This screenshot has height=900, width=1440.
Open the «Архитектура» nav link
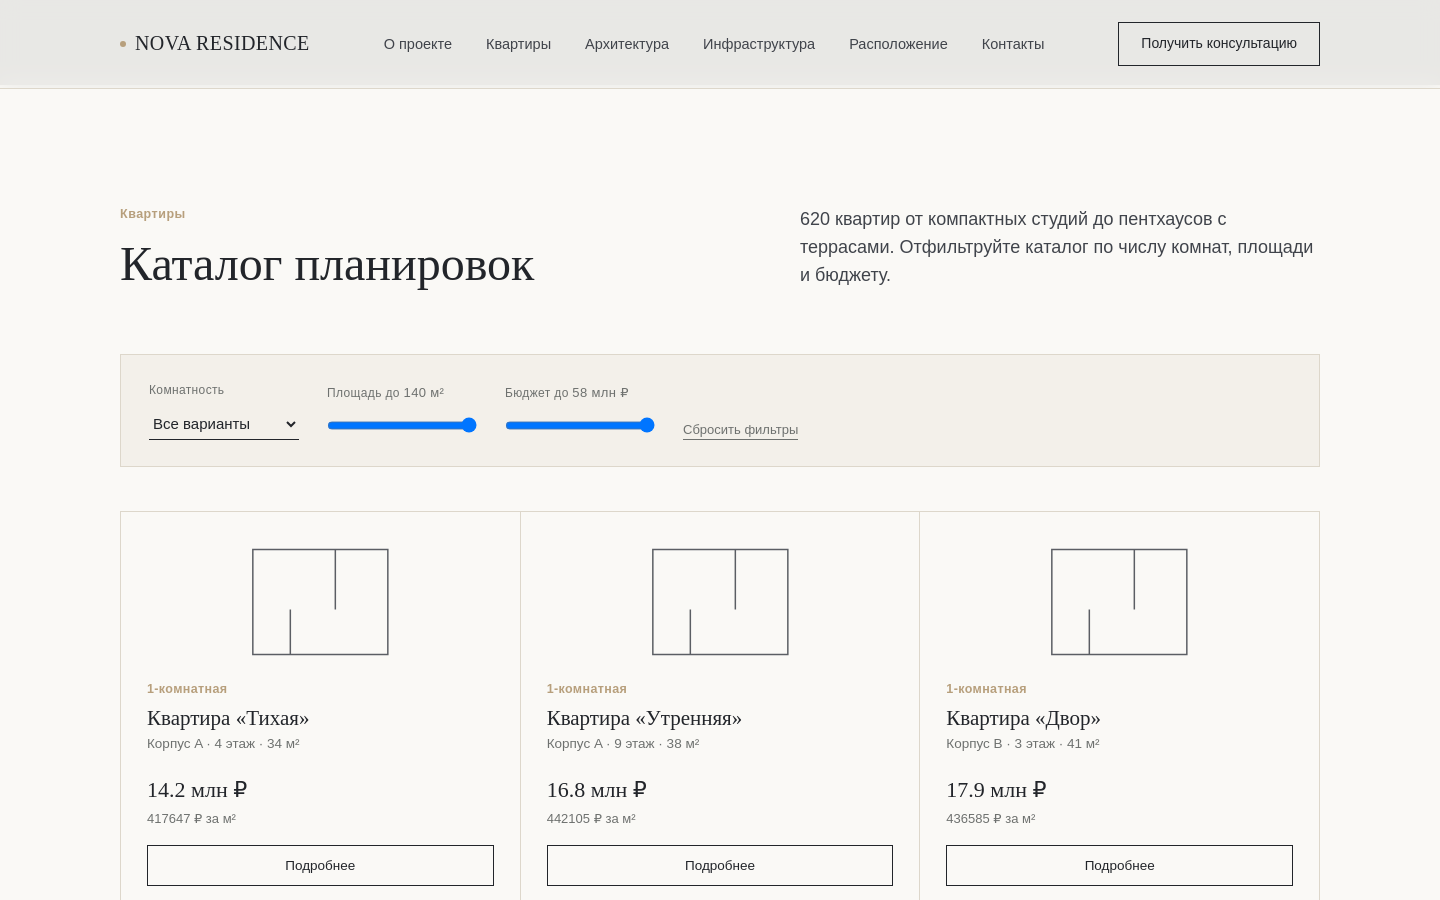[627, 44]
